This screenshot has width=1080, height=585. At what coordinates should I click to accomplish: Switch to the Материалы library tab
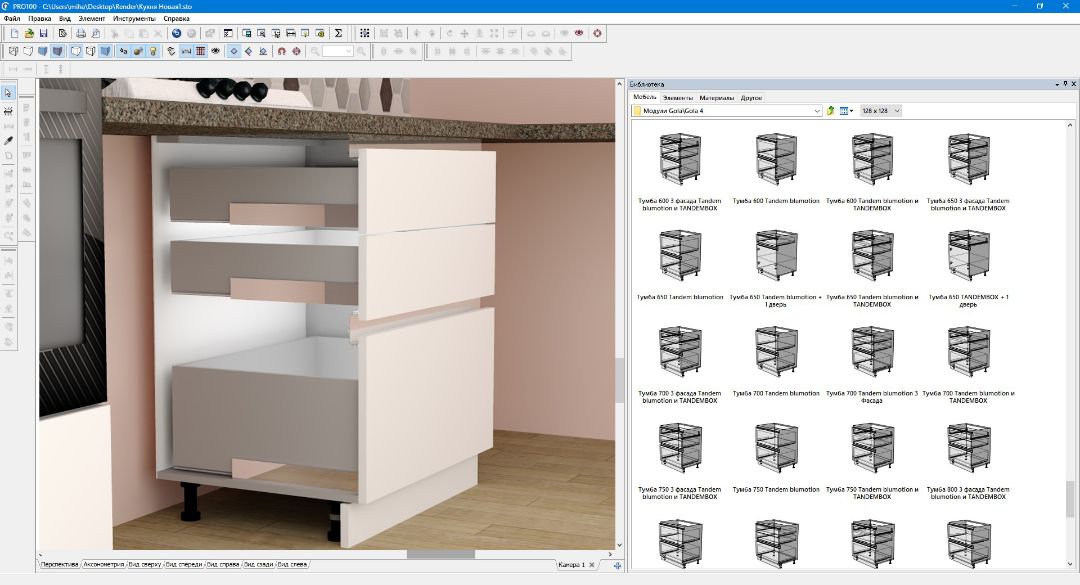point(716,98)
